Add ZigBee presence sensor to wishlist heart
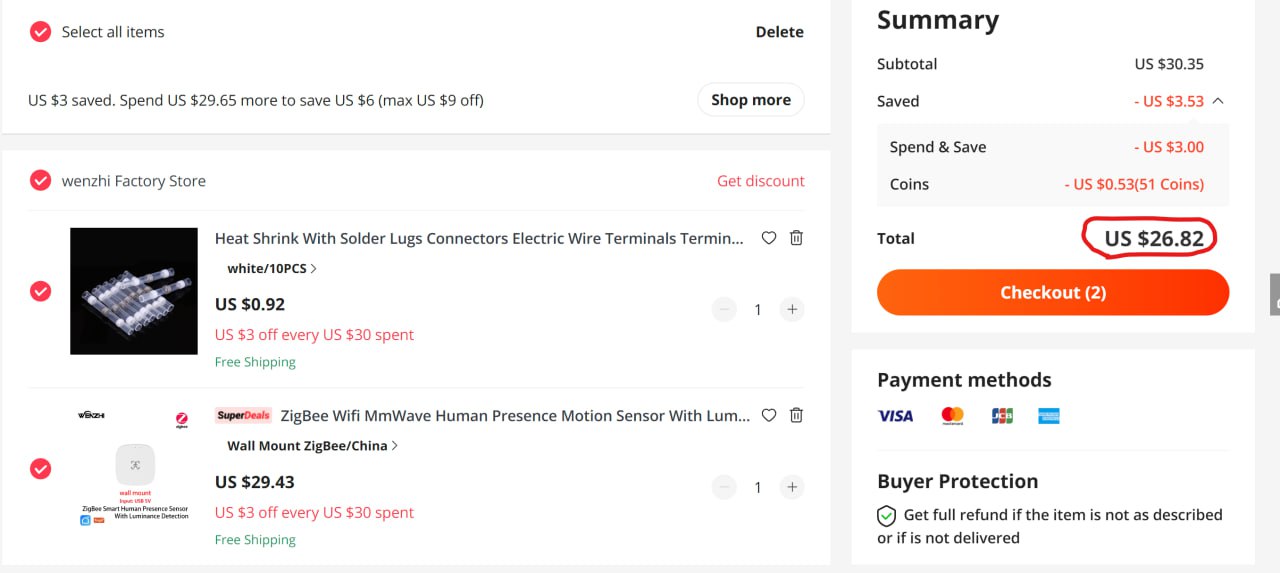Viewport: 1280px width, 573px height. (x=769, y=415)
